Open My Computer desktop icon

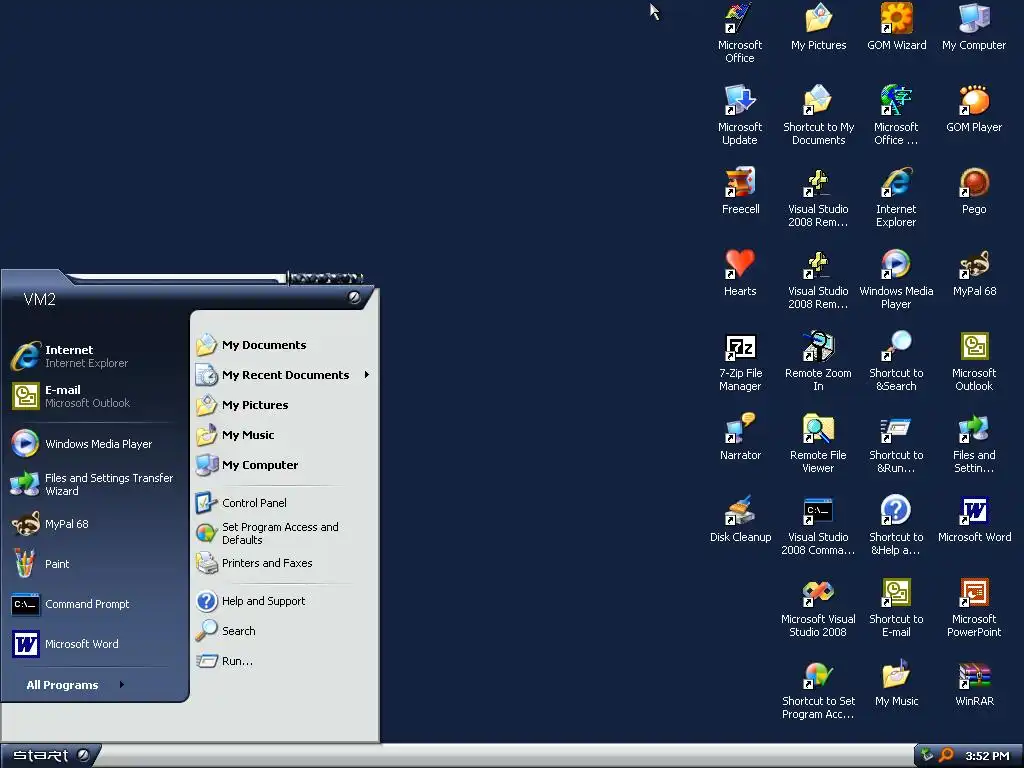click(974, 27)
